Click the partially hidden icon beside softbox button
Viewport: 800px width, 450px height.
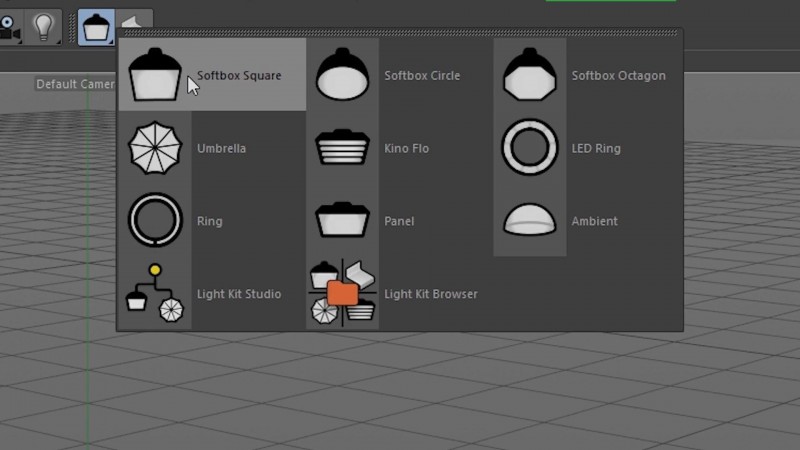[x=134, y=20]
